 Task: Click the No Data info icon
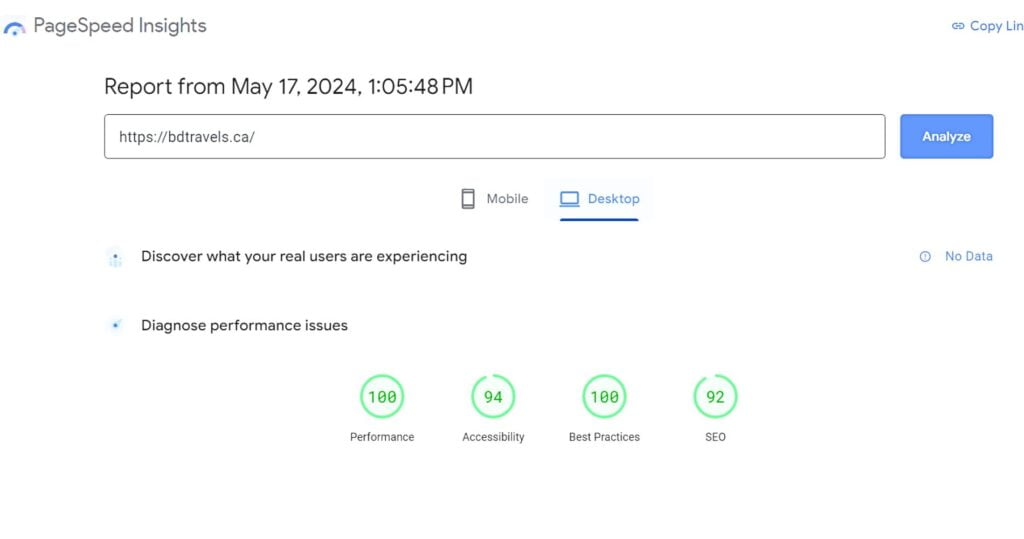click(x=925, y=257)
